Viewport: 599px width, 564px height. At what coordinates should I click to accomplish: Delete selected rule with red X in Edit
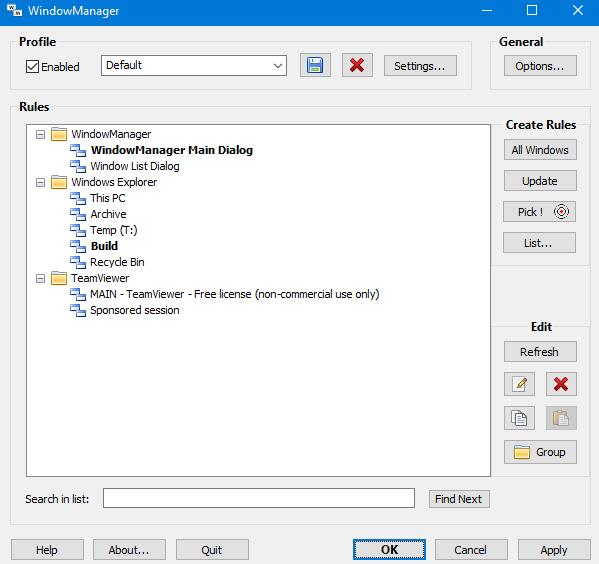561,384
